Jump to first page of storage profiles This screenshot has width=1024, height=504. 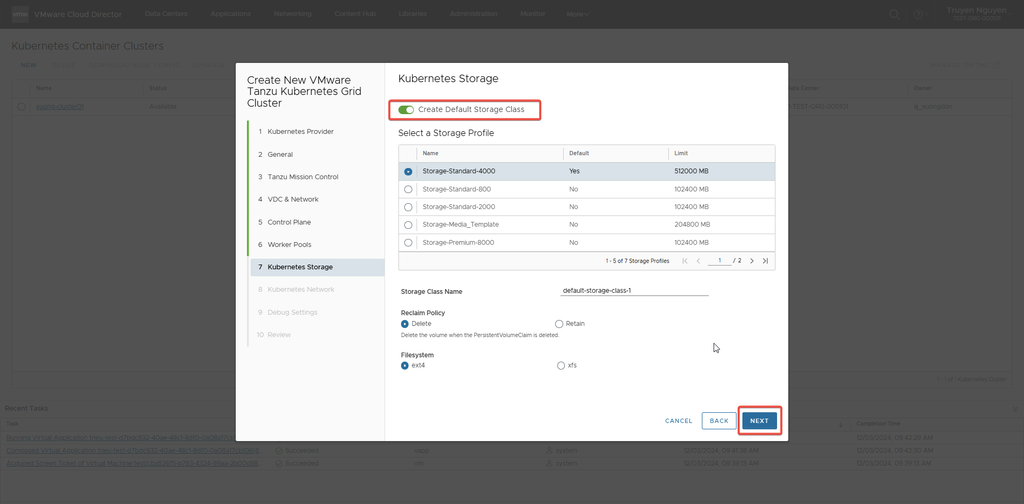(x=685, y=261)
